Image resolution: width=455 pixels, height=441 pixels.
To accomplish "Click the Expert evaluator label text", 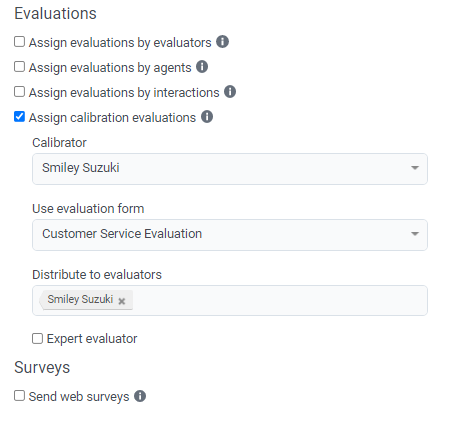I will coord(92,339).
